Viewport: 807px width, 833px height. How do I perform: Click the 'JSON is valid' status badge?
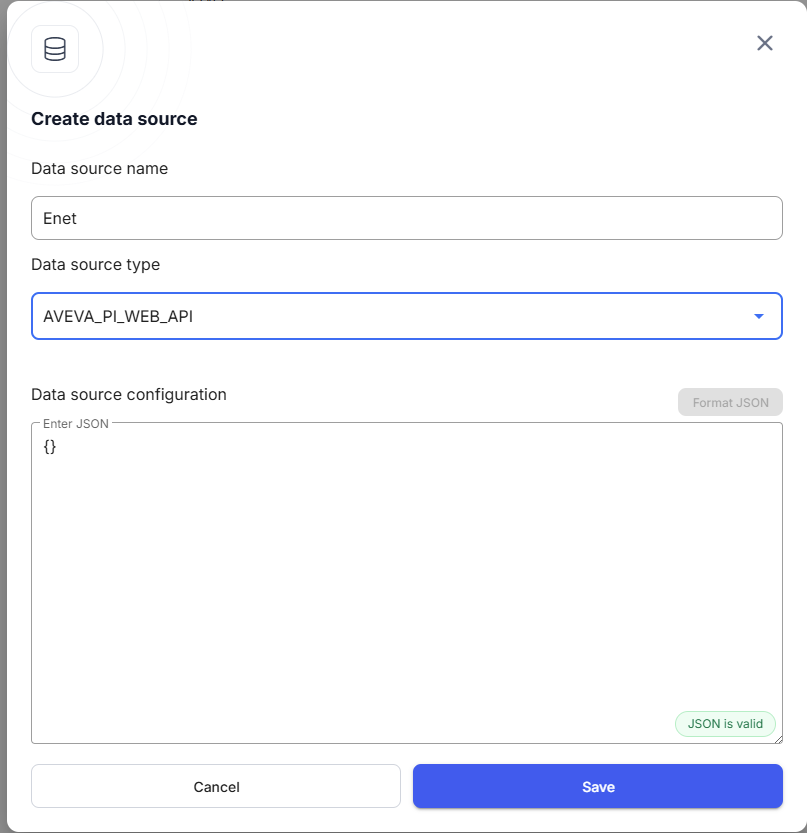[x=725, y=724]
